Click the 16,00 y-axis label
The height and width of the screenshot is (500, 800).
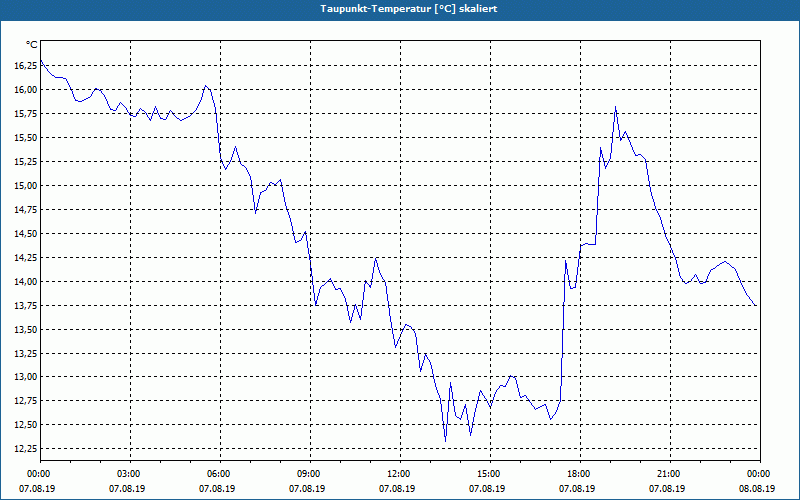(x=26, y=90)
